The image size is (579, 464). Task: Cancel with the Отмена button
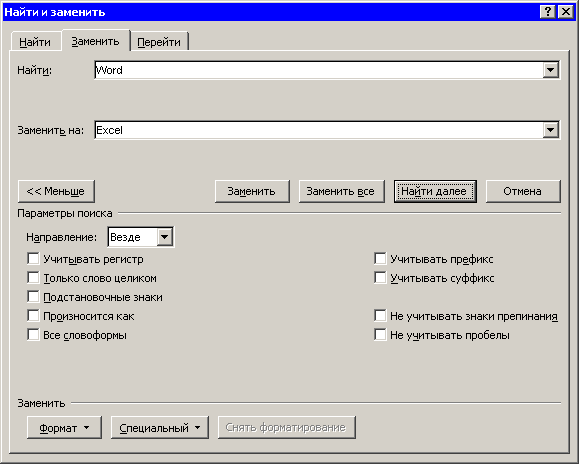[x=523, y=191]
